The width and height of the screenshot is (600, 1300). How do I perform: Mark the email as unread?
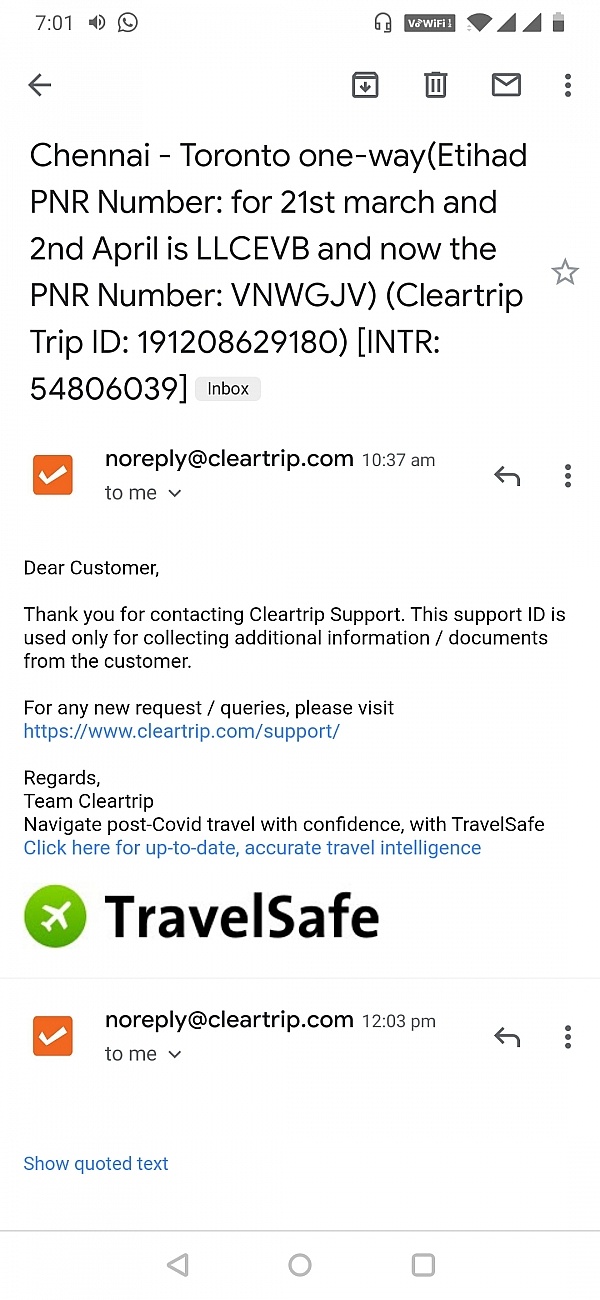pos(506,85)
